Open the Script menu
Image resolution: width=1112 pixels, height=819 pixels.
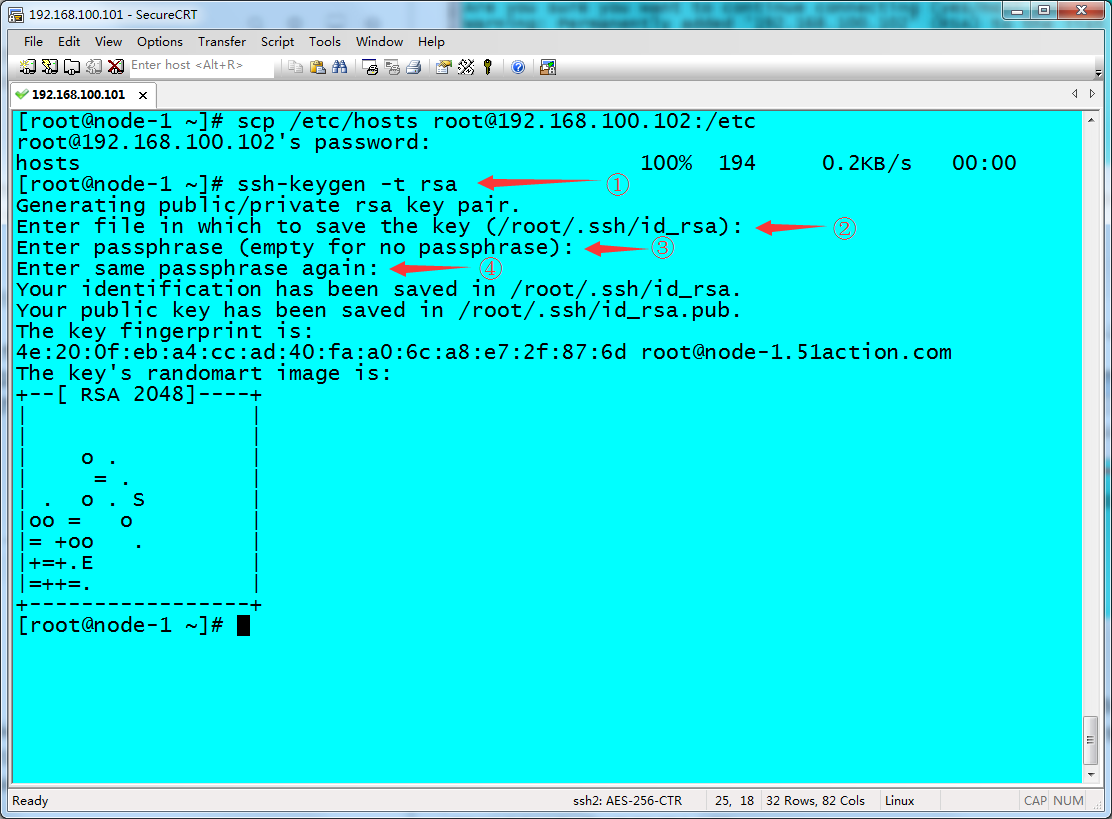pos(277,42)
